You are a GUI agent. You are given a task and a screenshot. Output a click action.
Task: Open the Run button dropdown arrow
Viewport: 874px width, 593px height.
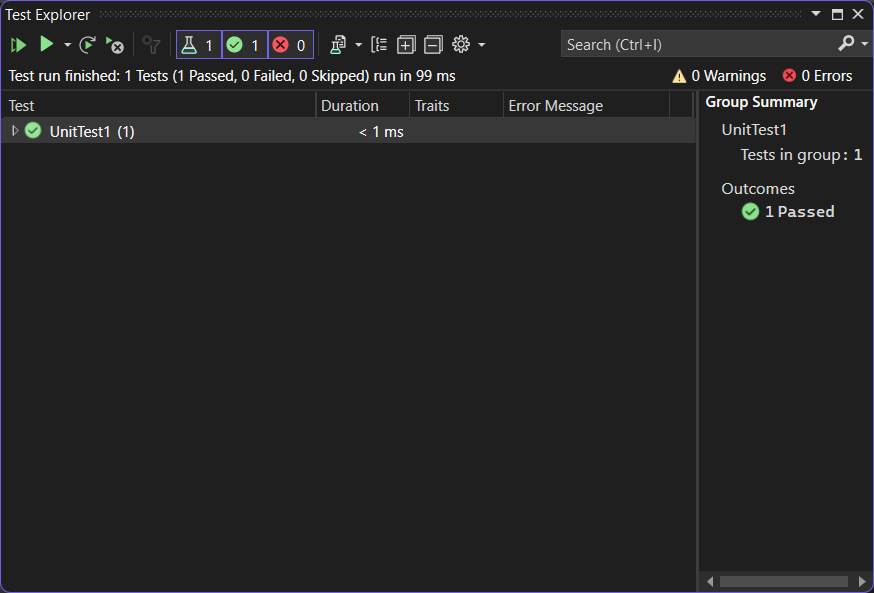[67, 45]
